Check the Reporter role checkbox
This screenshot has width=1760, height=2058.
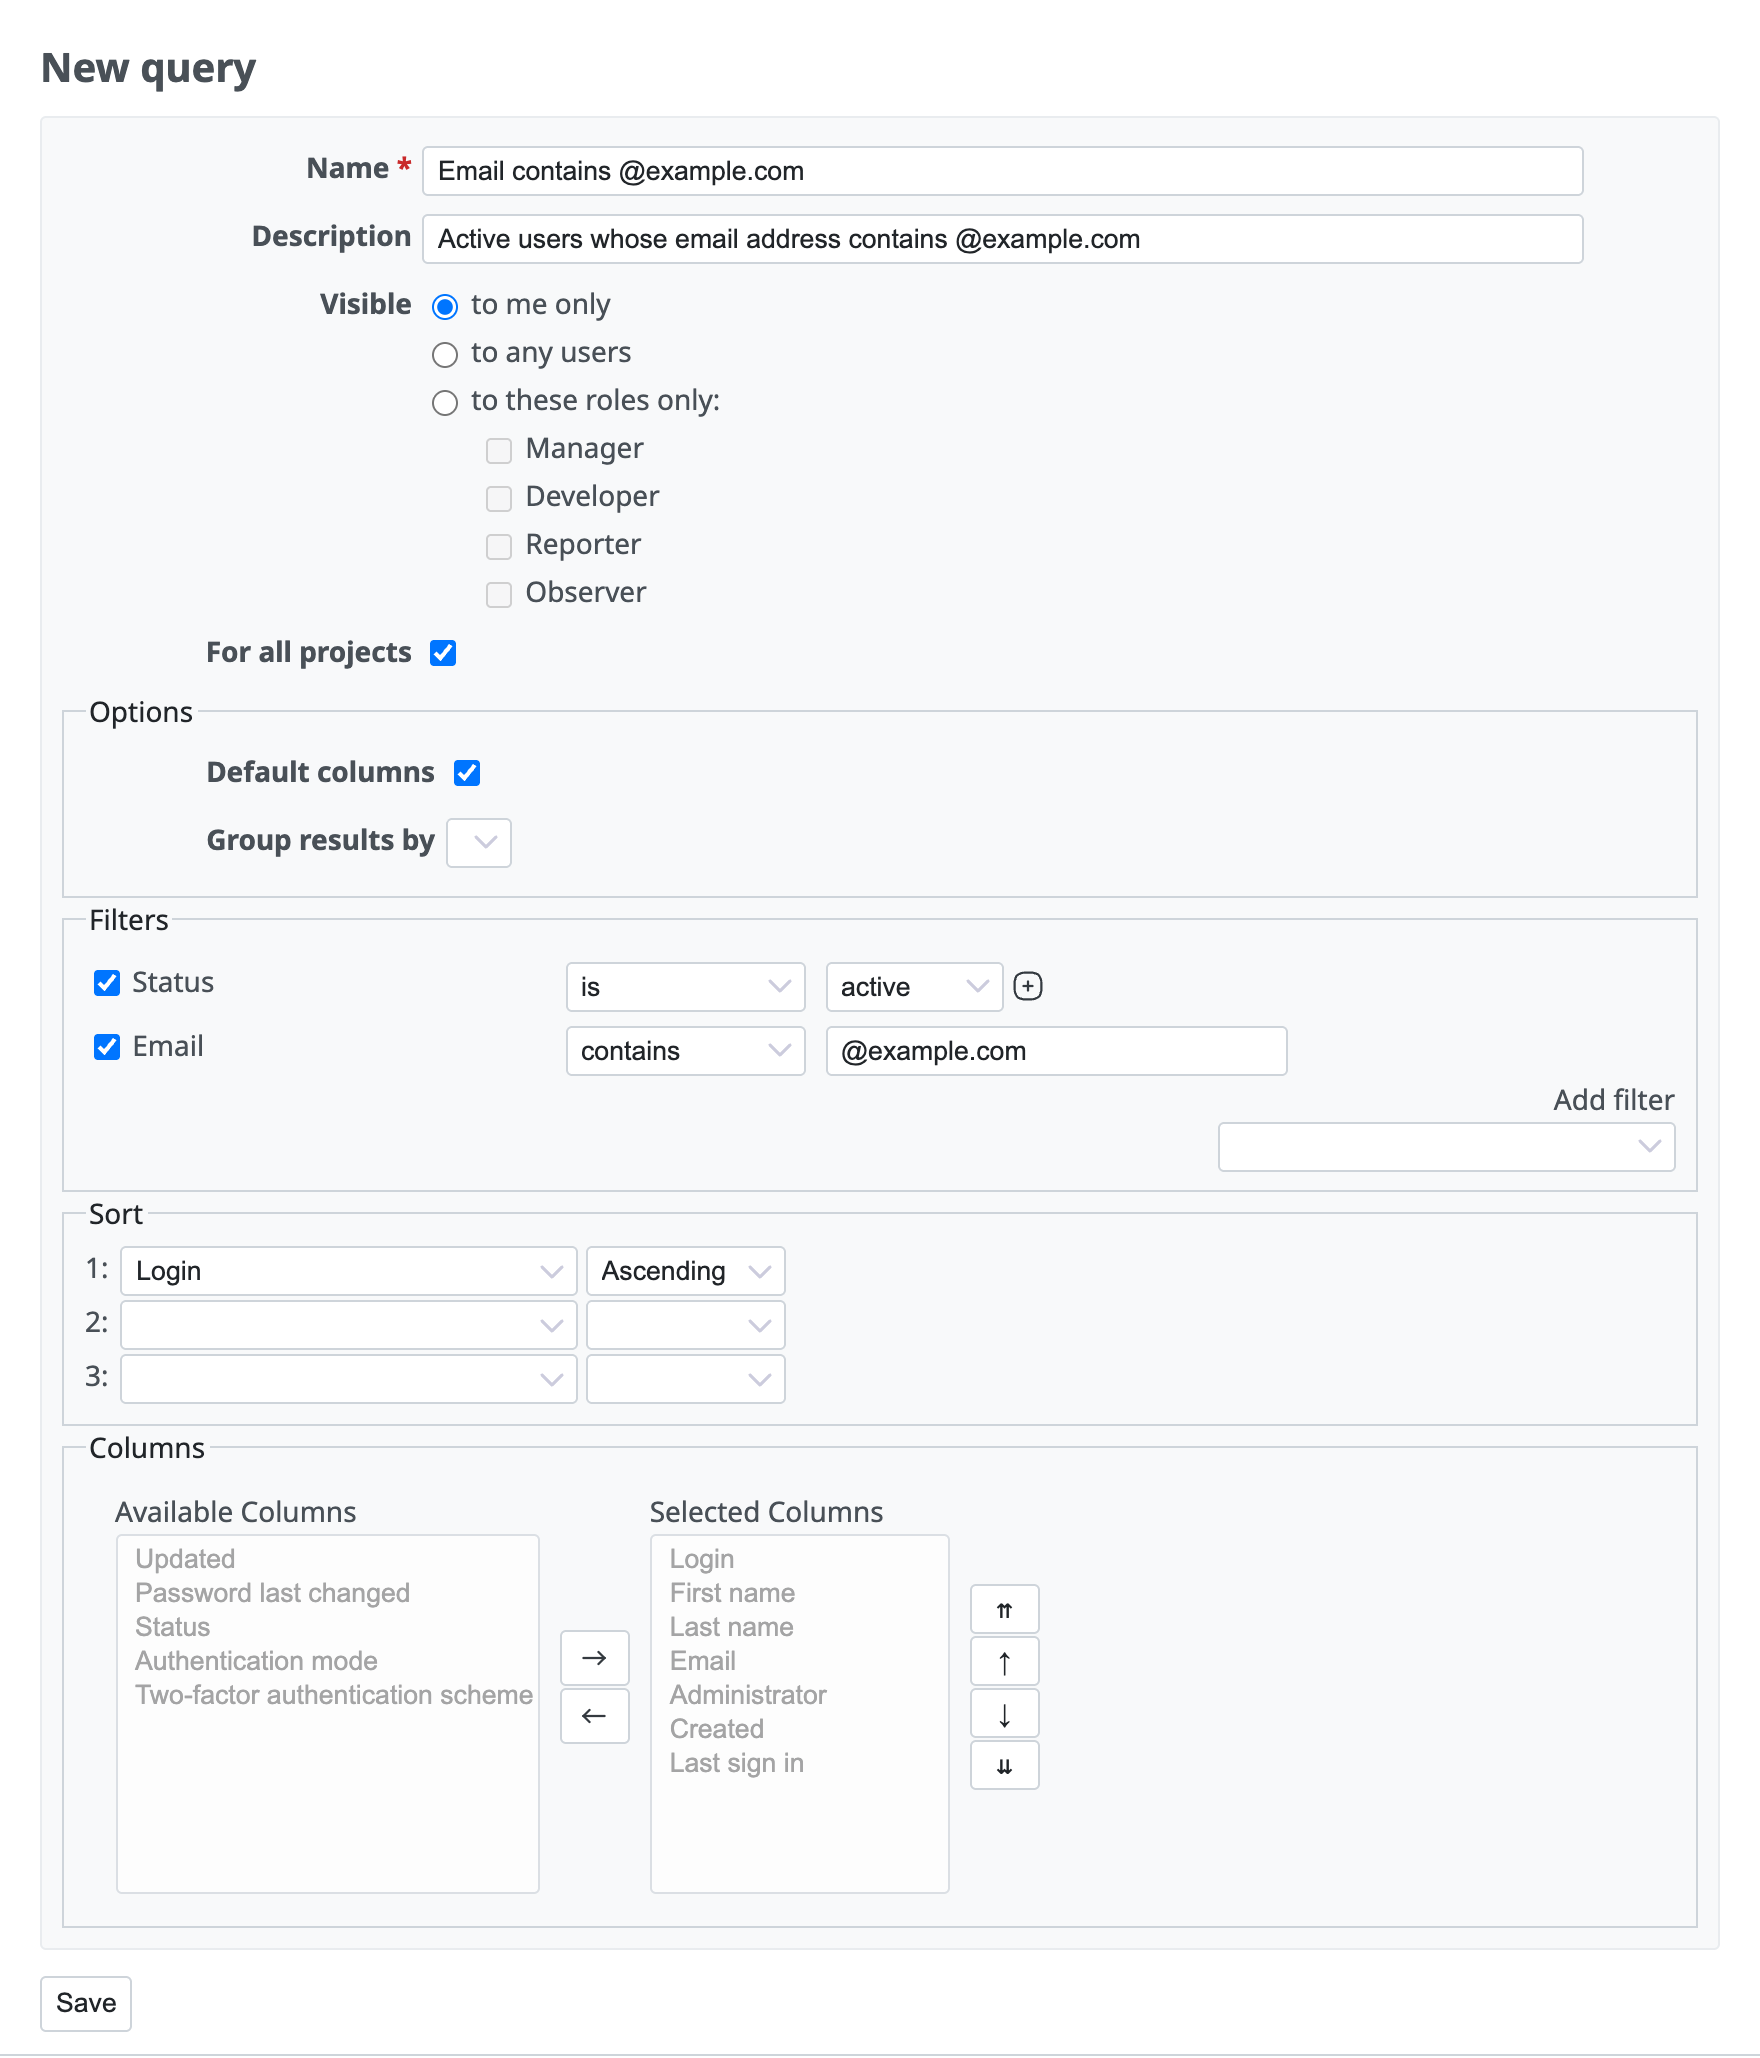click(x=499, y=546)
